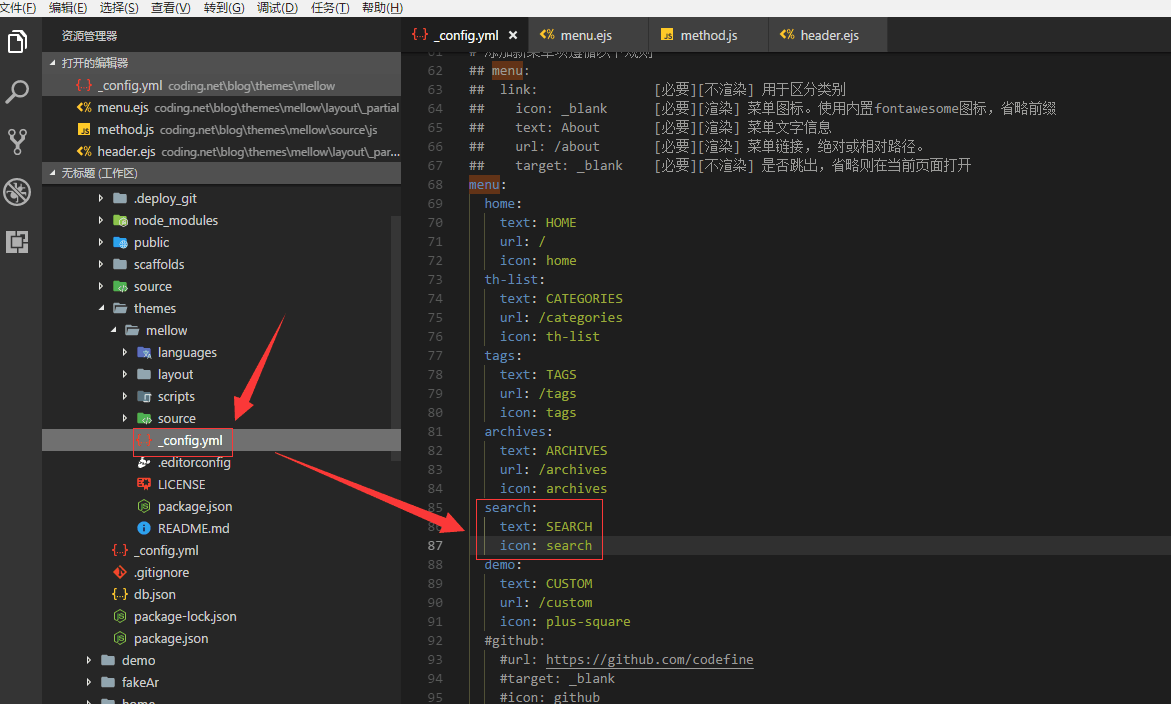The height and width of the screenshot is (704, 1171).
Task: Switch to the menu.ejs tab
Action: coord(585,35)
